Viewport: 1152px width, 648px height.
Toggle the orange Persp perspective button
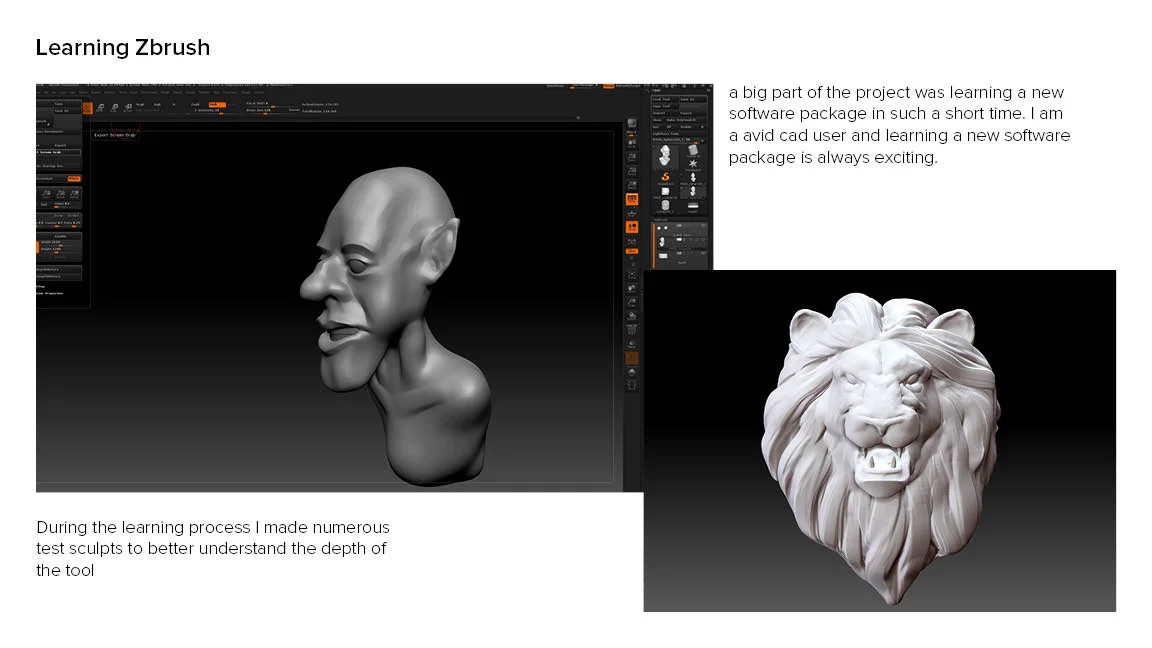click(x=632, y=199)
